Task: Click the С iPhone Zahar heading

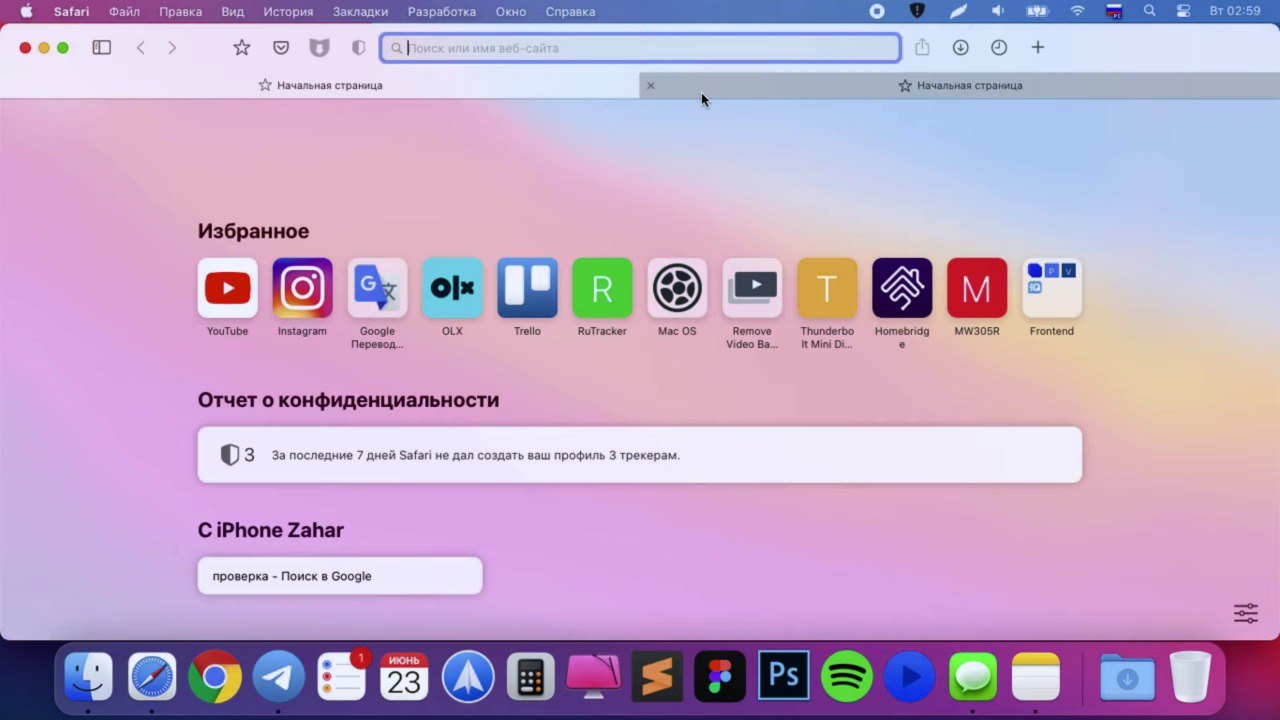Action: pyautogui.click(x=270, y=530)
